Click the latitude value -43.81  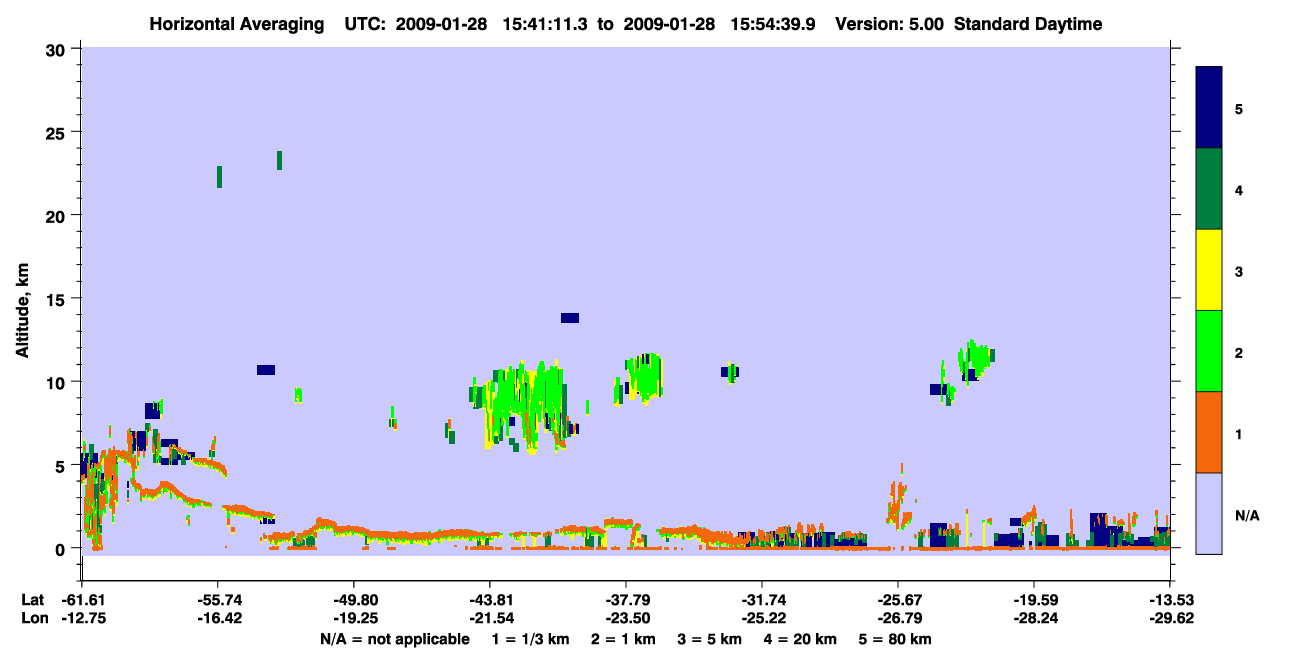click(490, 600)
